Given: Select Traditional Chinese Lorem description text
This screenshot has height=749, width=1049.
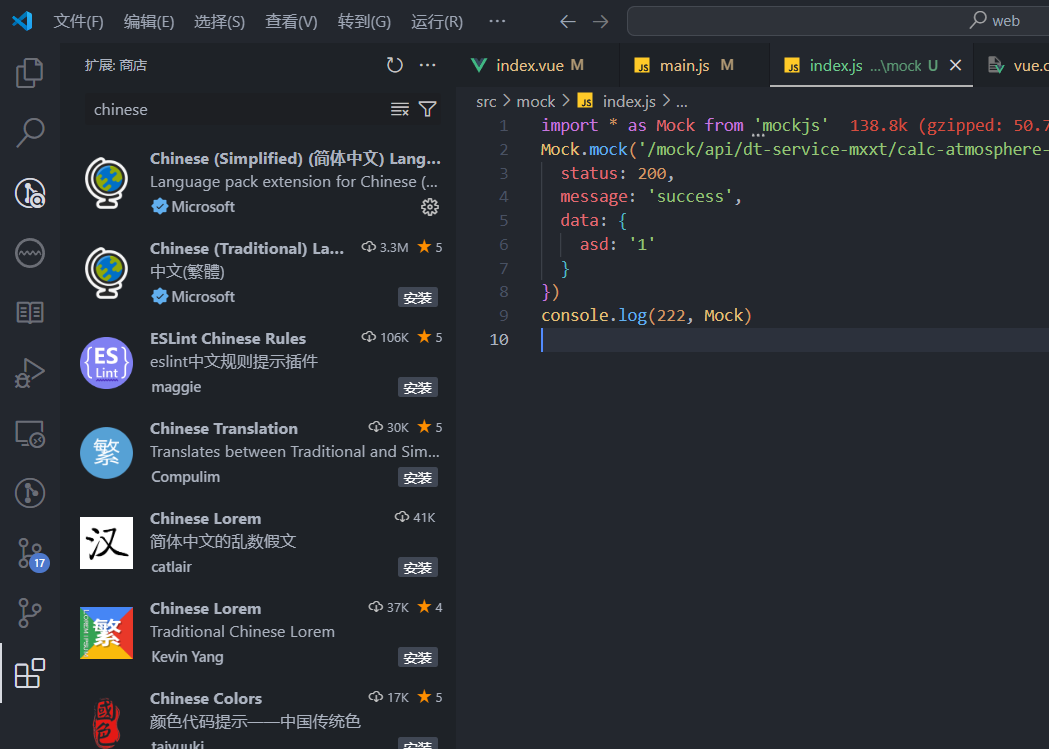Looking at the screenshot, I should pos(242,632).
